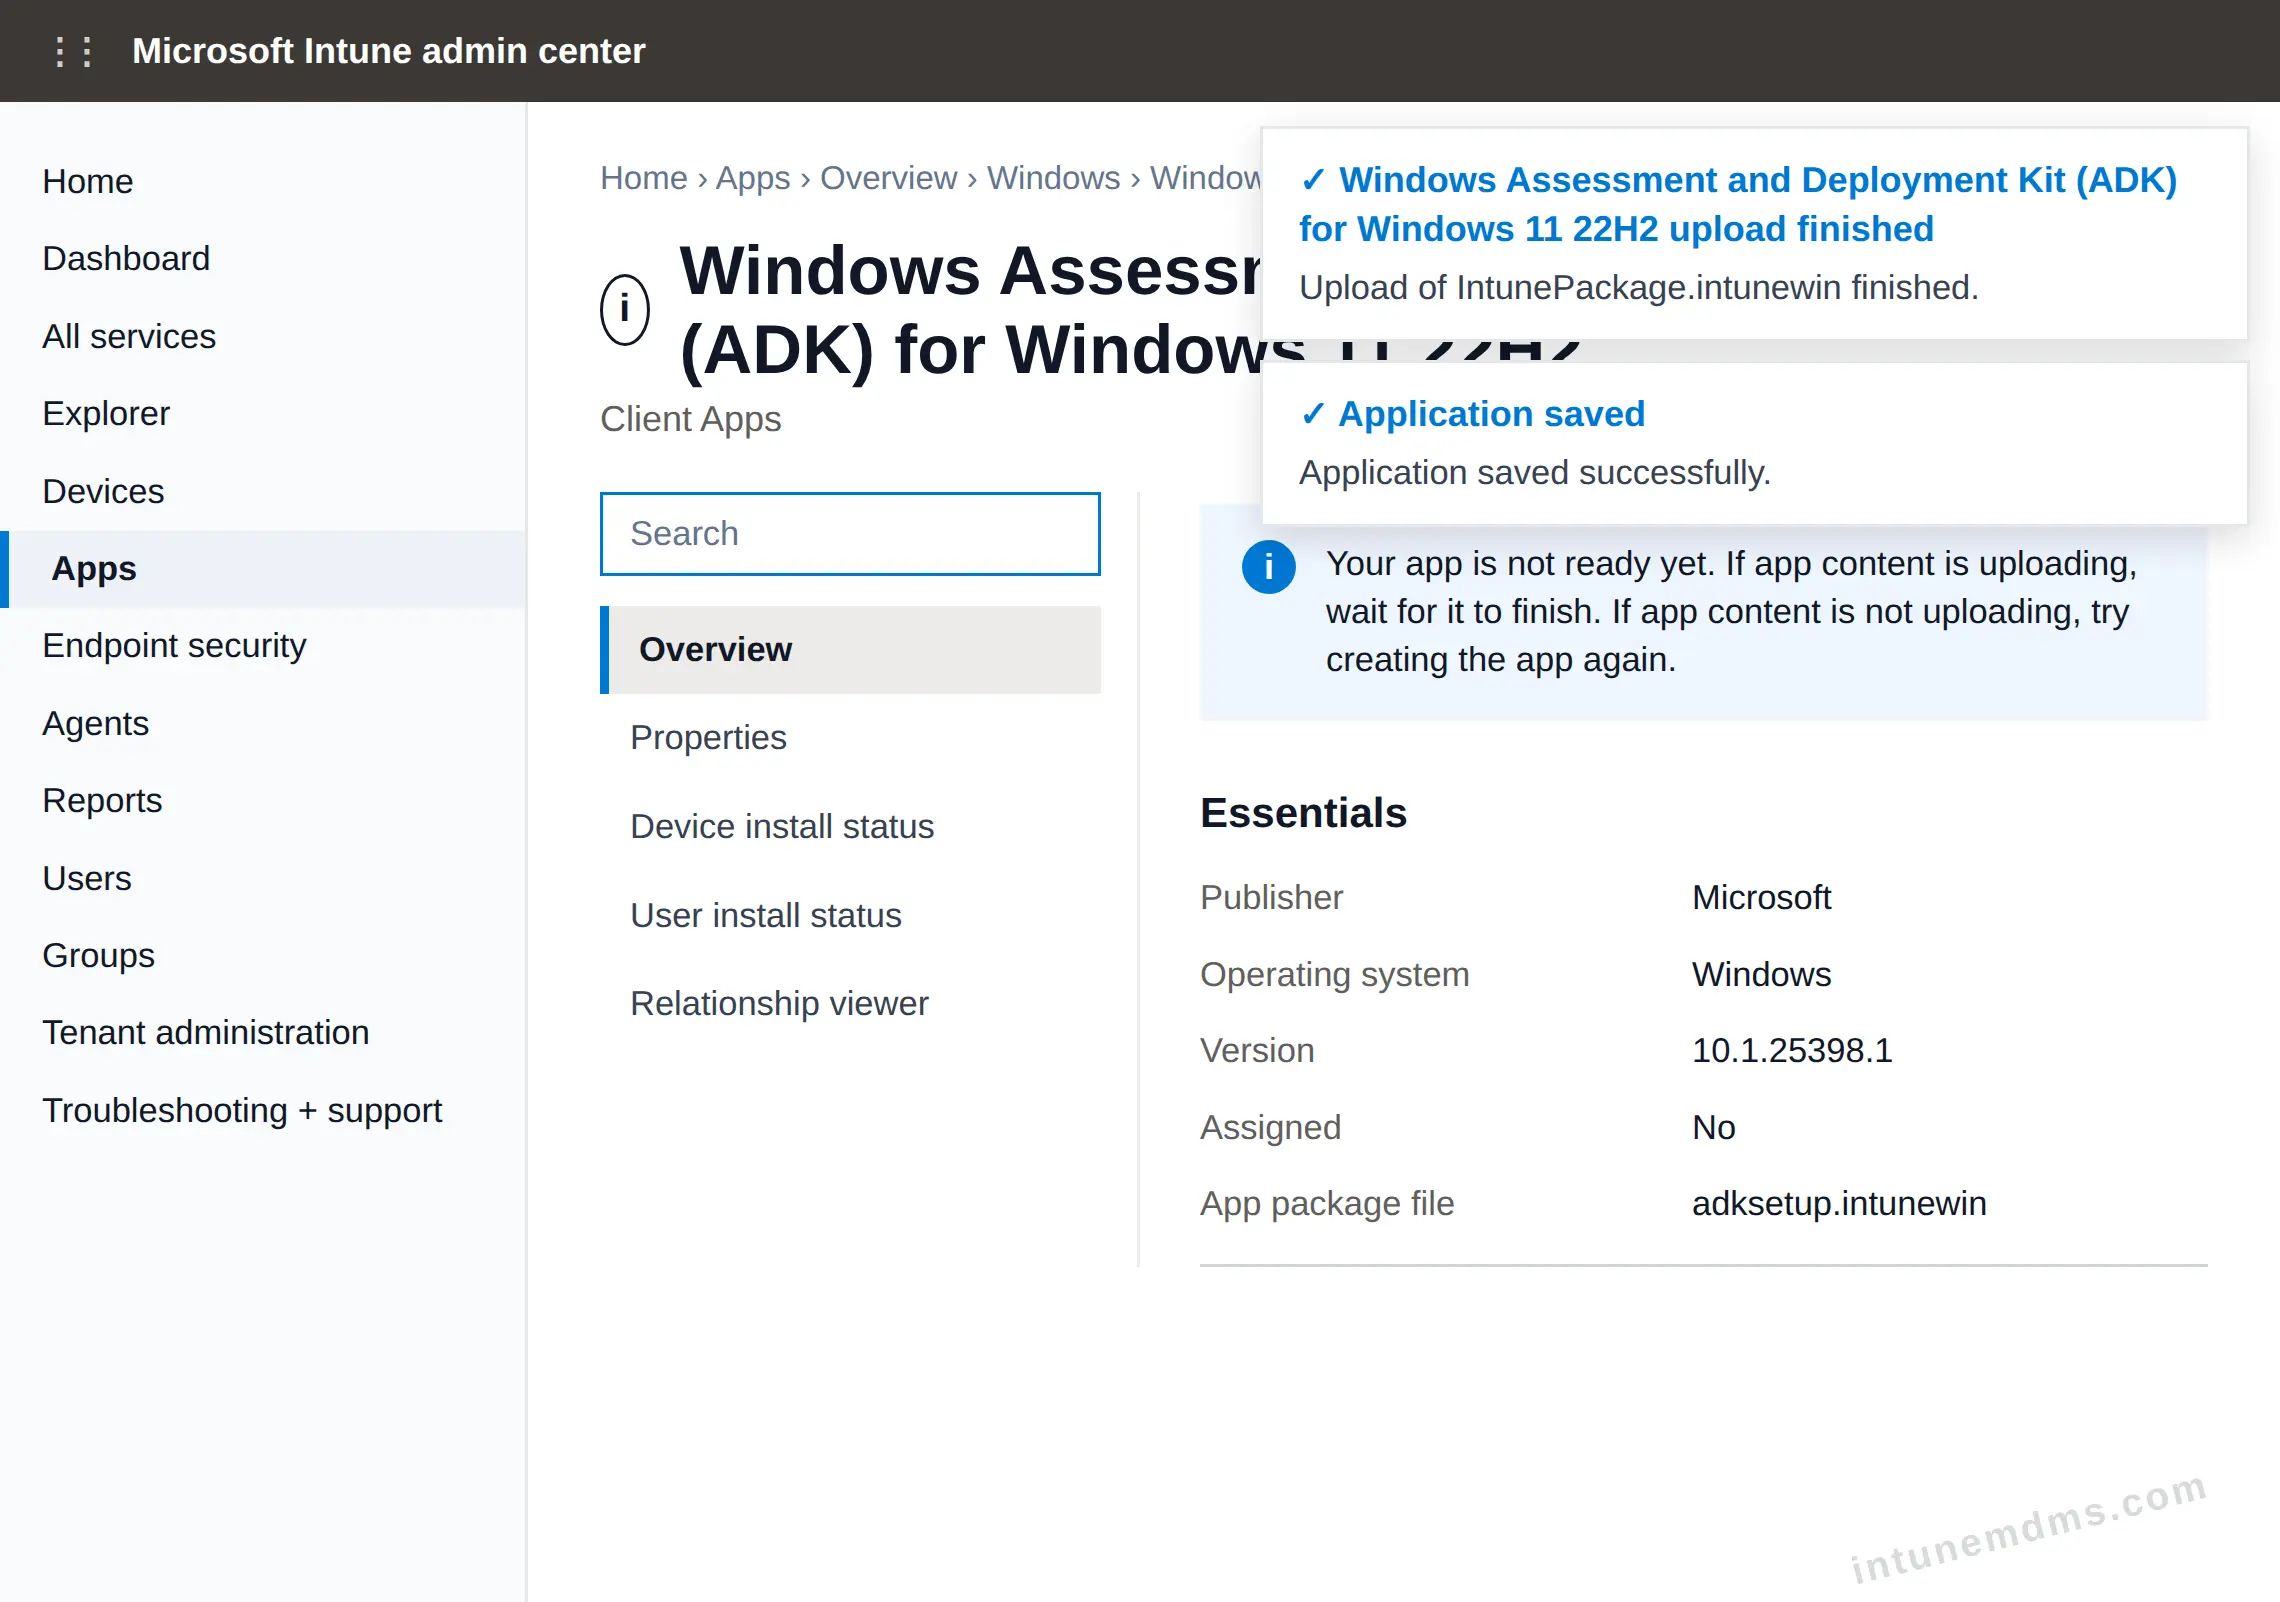Click the 'Your app is not ready yet' banner text

(x=1731, y=612)
